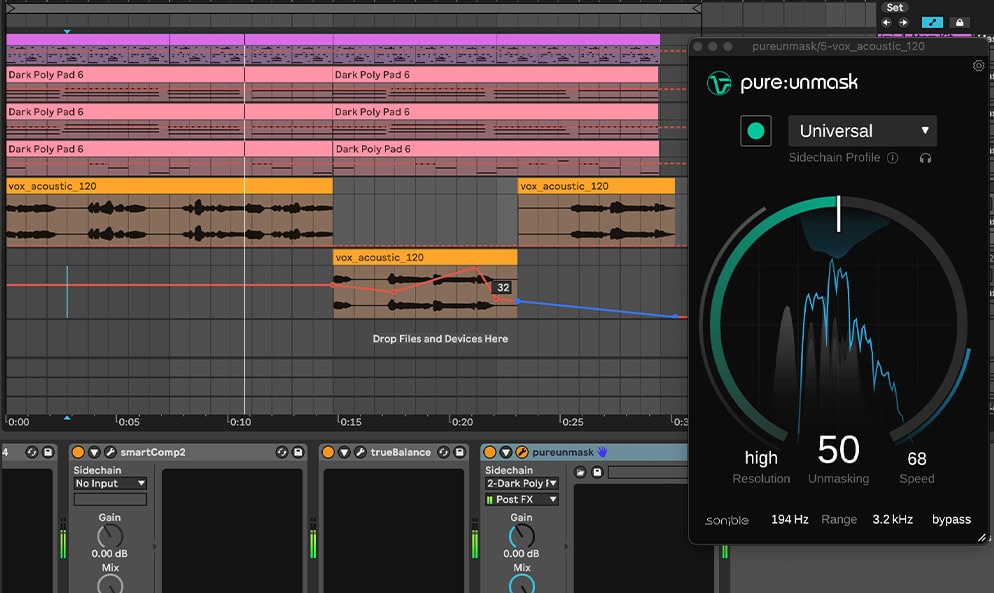Open the Universal sidechain profile dropdown
The width and height of the screenshot is (994, 593).
(862, 131)
